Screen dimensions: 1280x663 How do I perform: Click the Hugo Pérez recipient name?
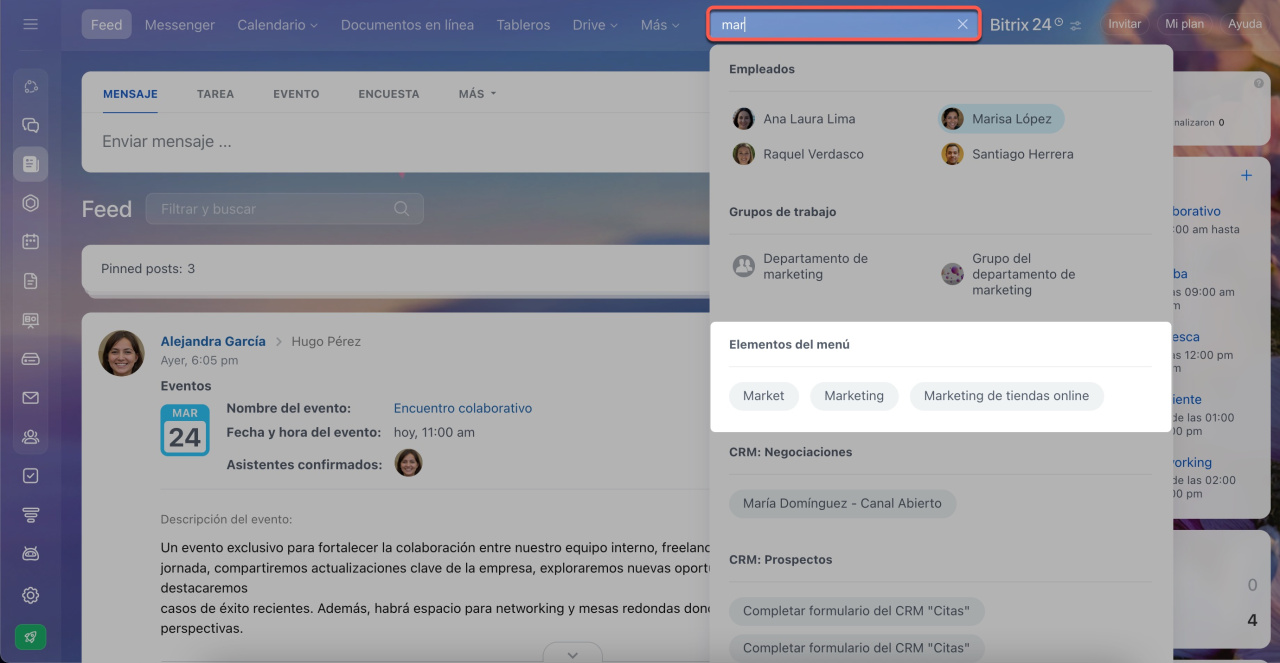click(x=326, y=341)
